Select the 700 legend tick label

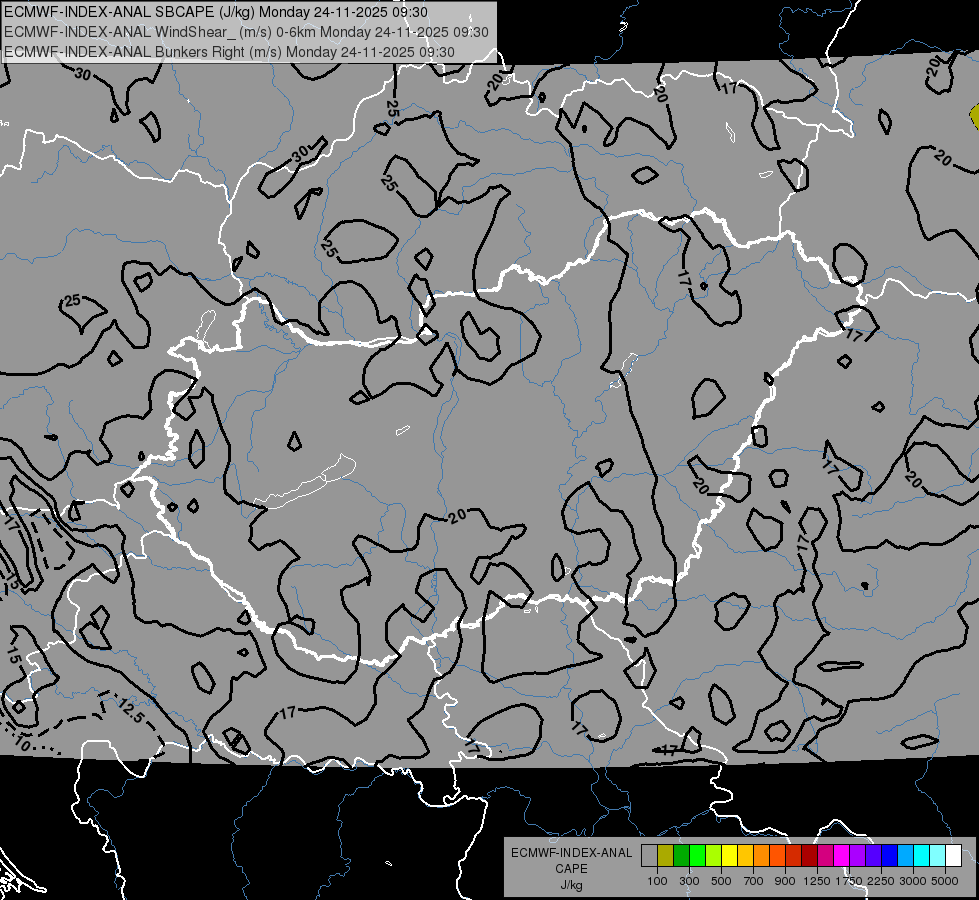pos(754,881)
